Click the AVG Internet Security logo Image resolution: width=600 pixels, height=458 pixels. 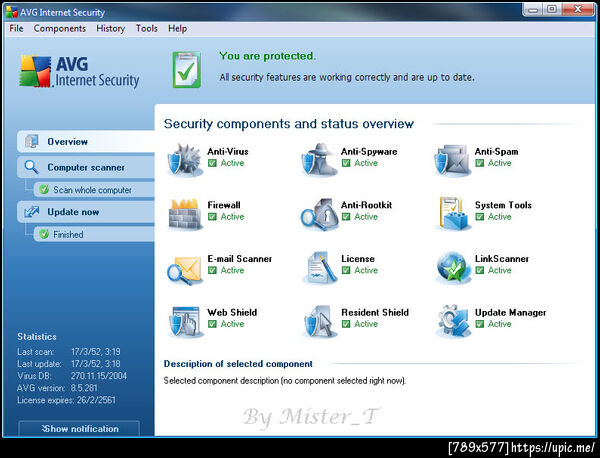pos(80,72)
